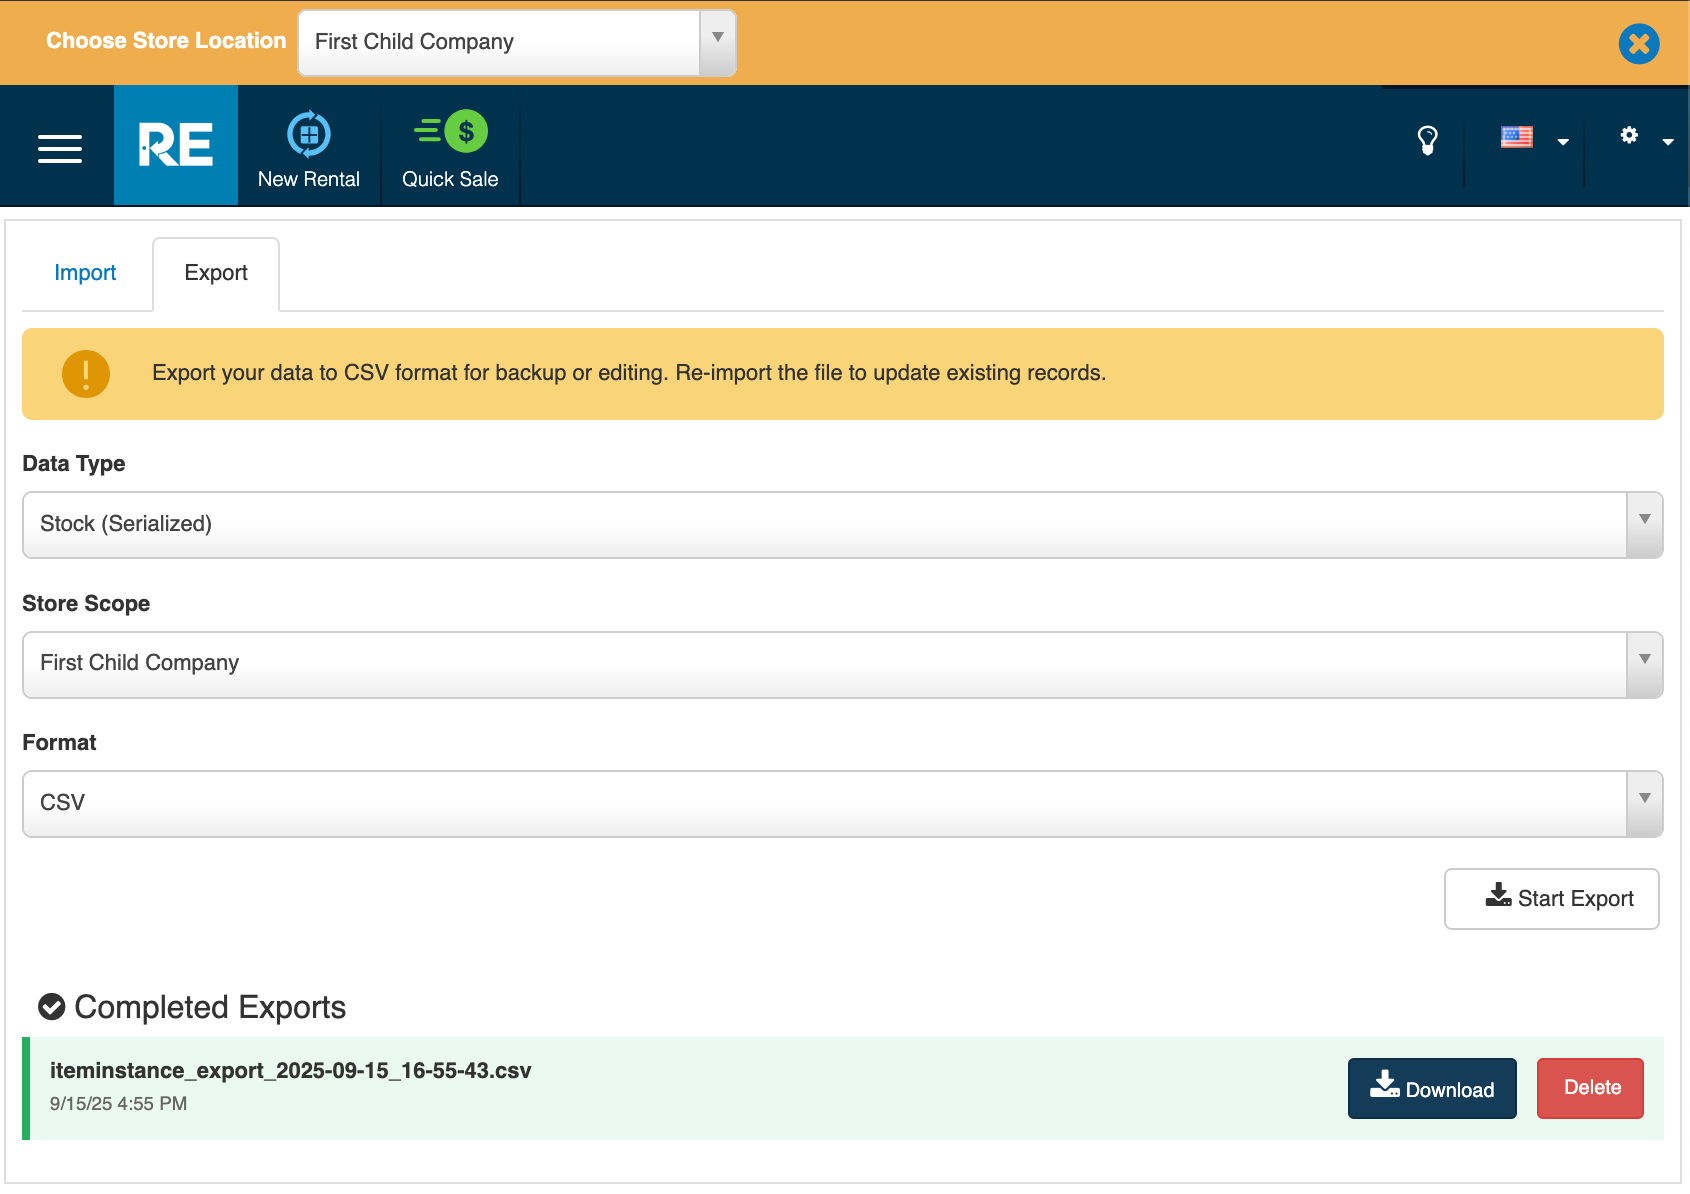Switch to the Import tab
This screenshot has height=1194, width=1690.
(x=85, y=273)
